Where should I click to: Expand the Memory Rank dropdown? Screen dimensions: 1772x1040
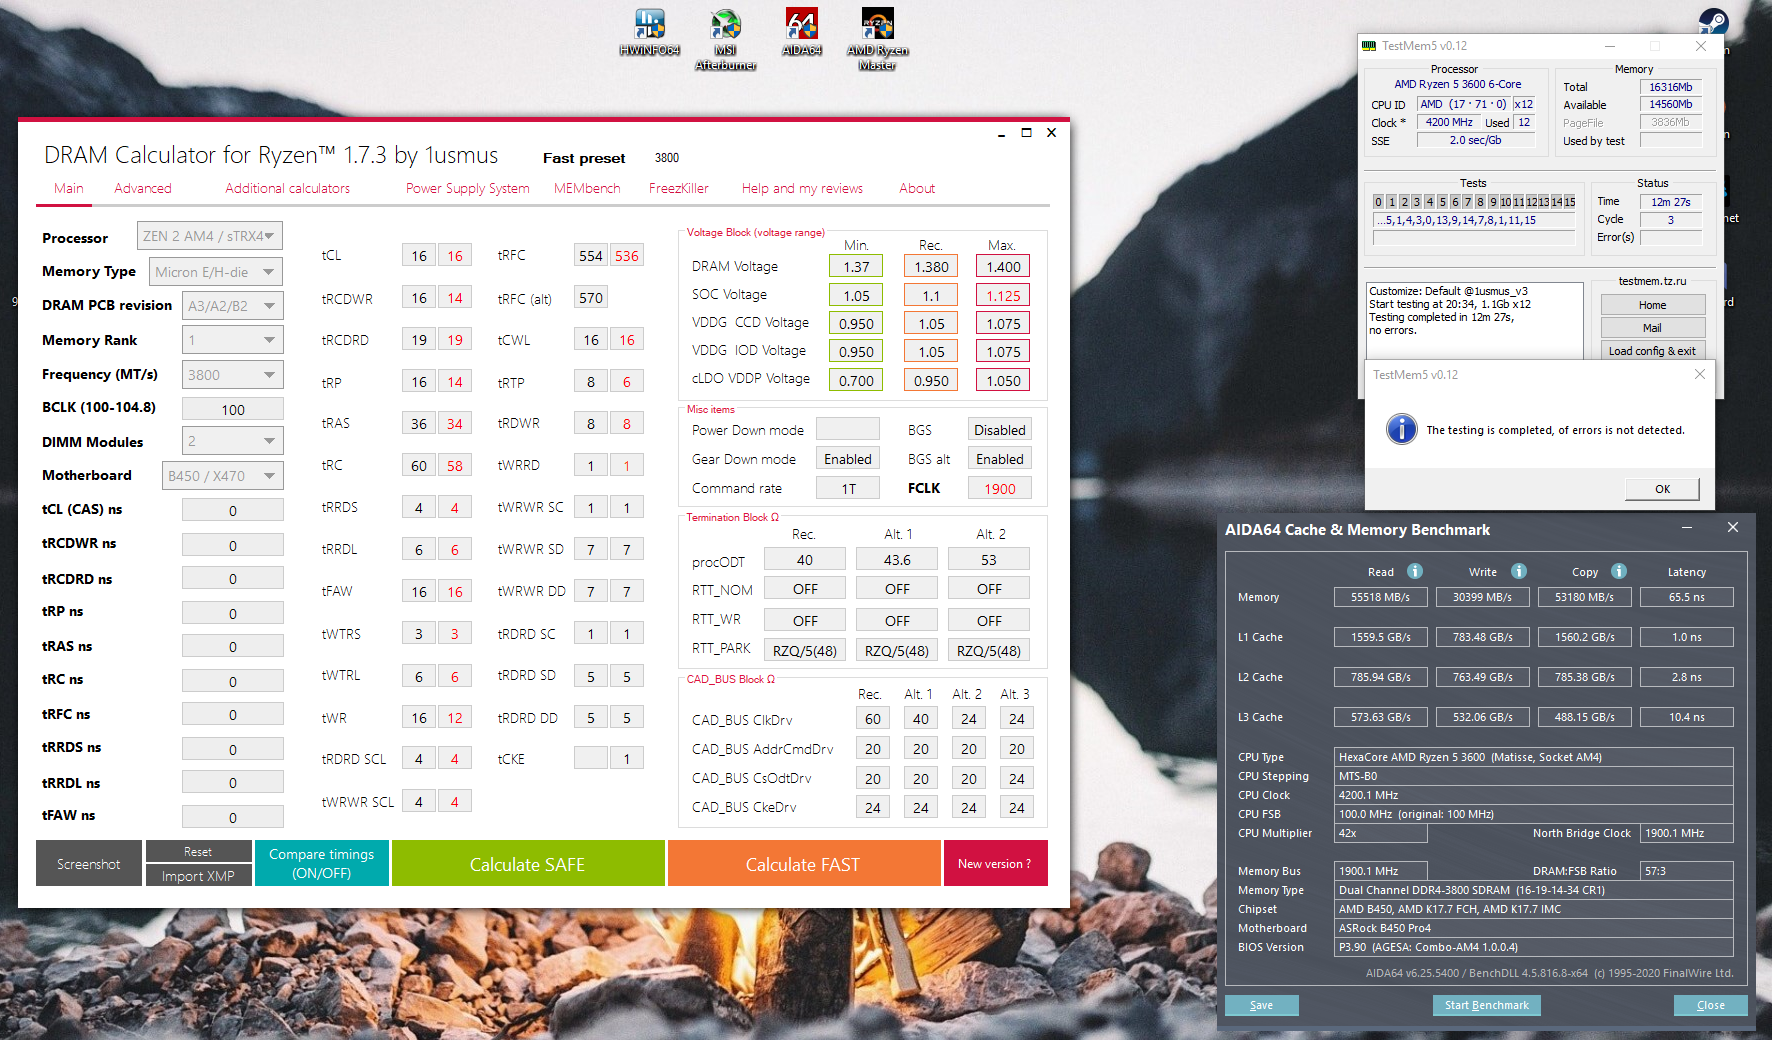pyautogui.click(x=232, y=340)
